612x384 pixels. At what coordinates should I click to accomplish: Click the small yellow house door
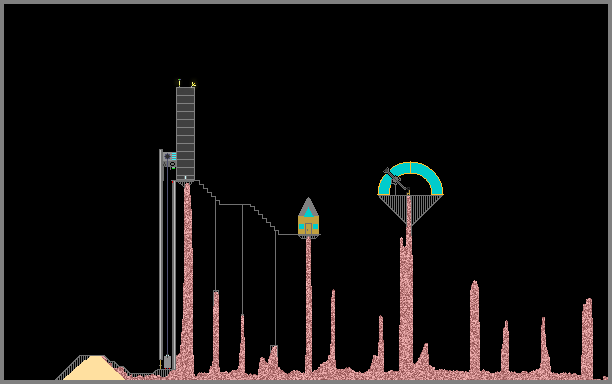(308, 229)
